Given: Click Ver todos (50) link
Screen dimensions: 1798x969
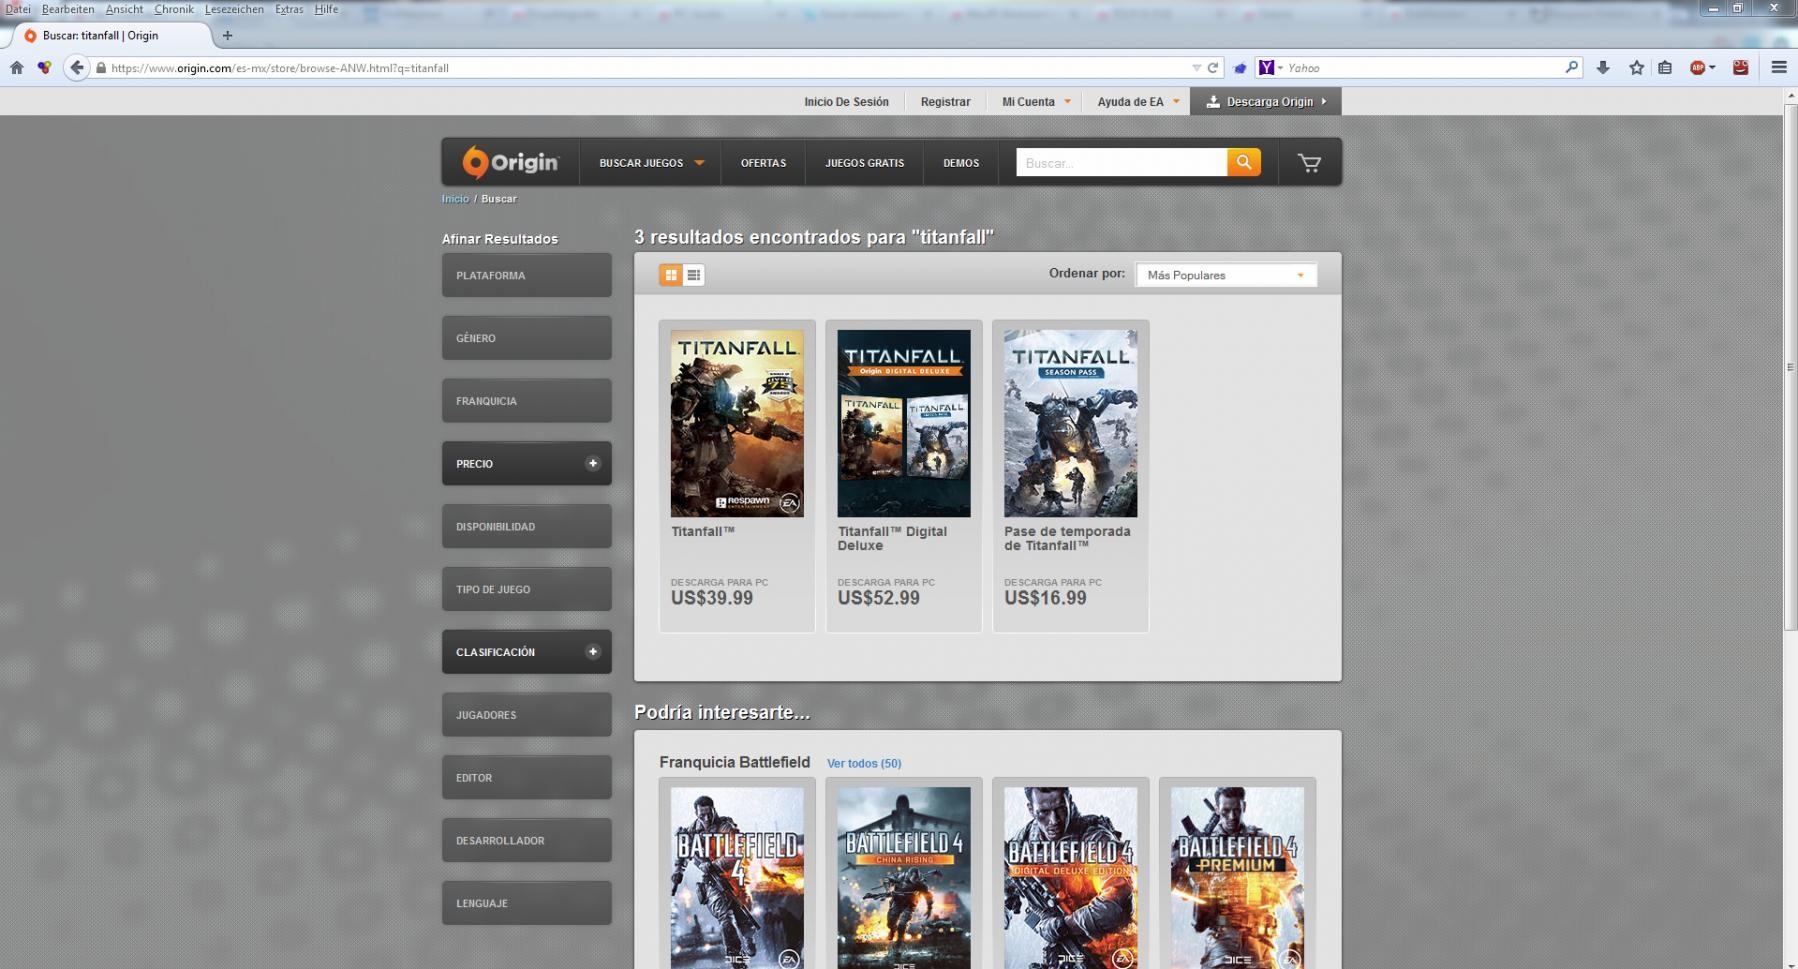Looking at the screenshot, I should click(864, 763).
